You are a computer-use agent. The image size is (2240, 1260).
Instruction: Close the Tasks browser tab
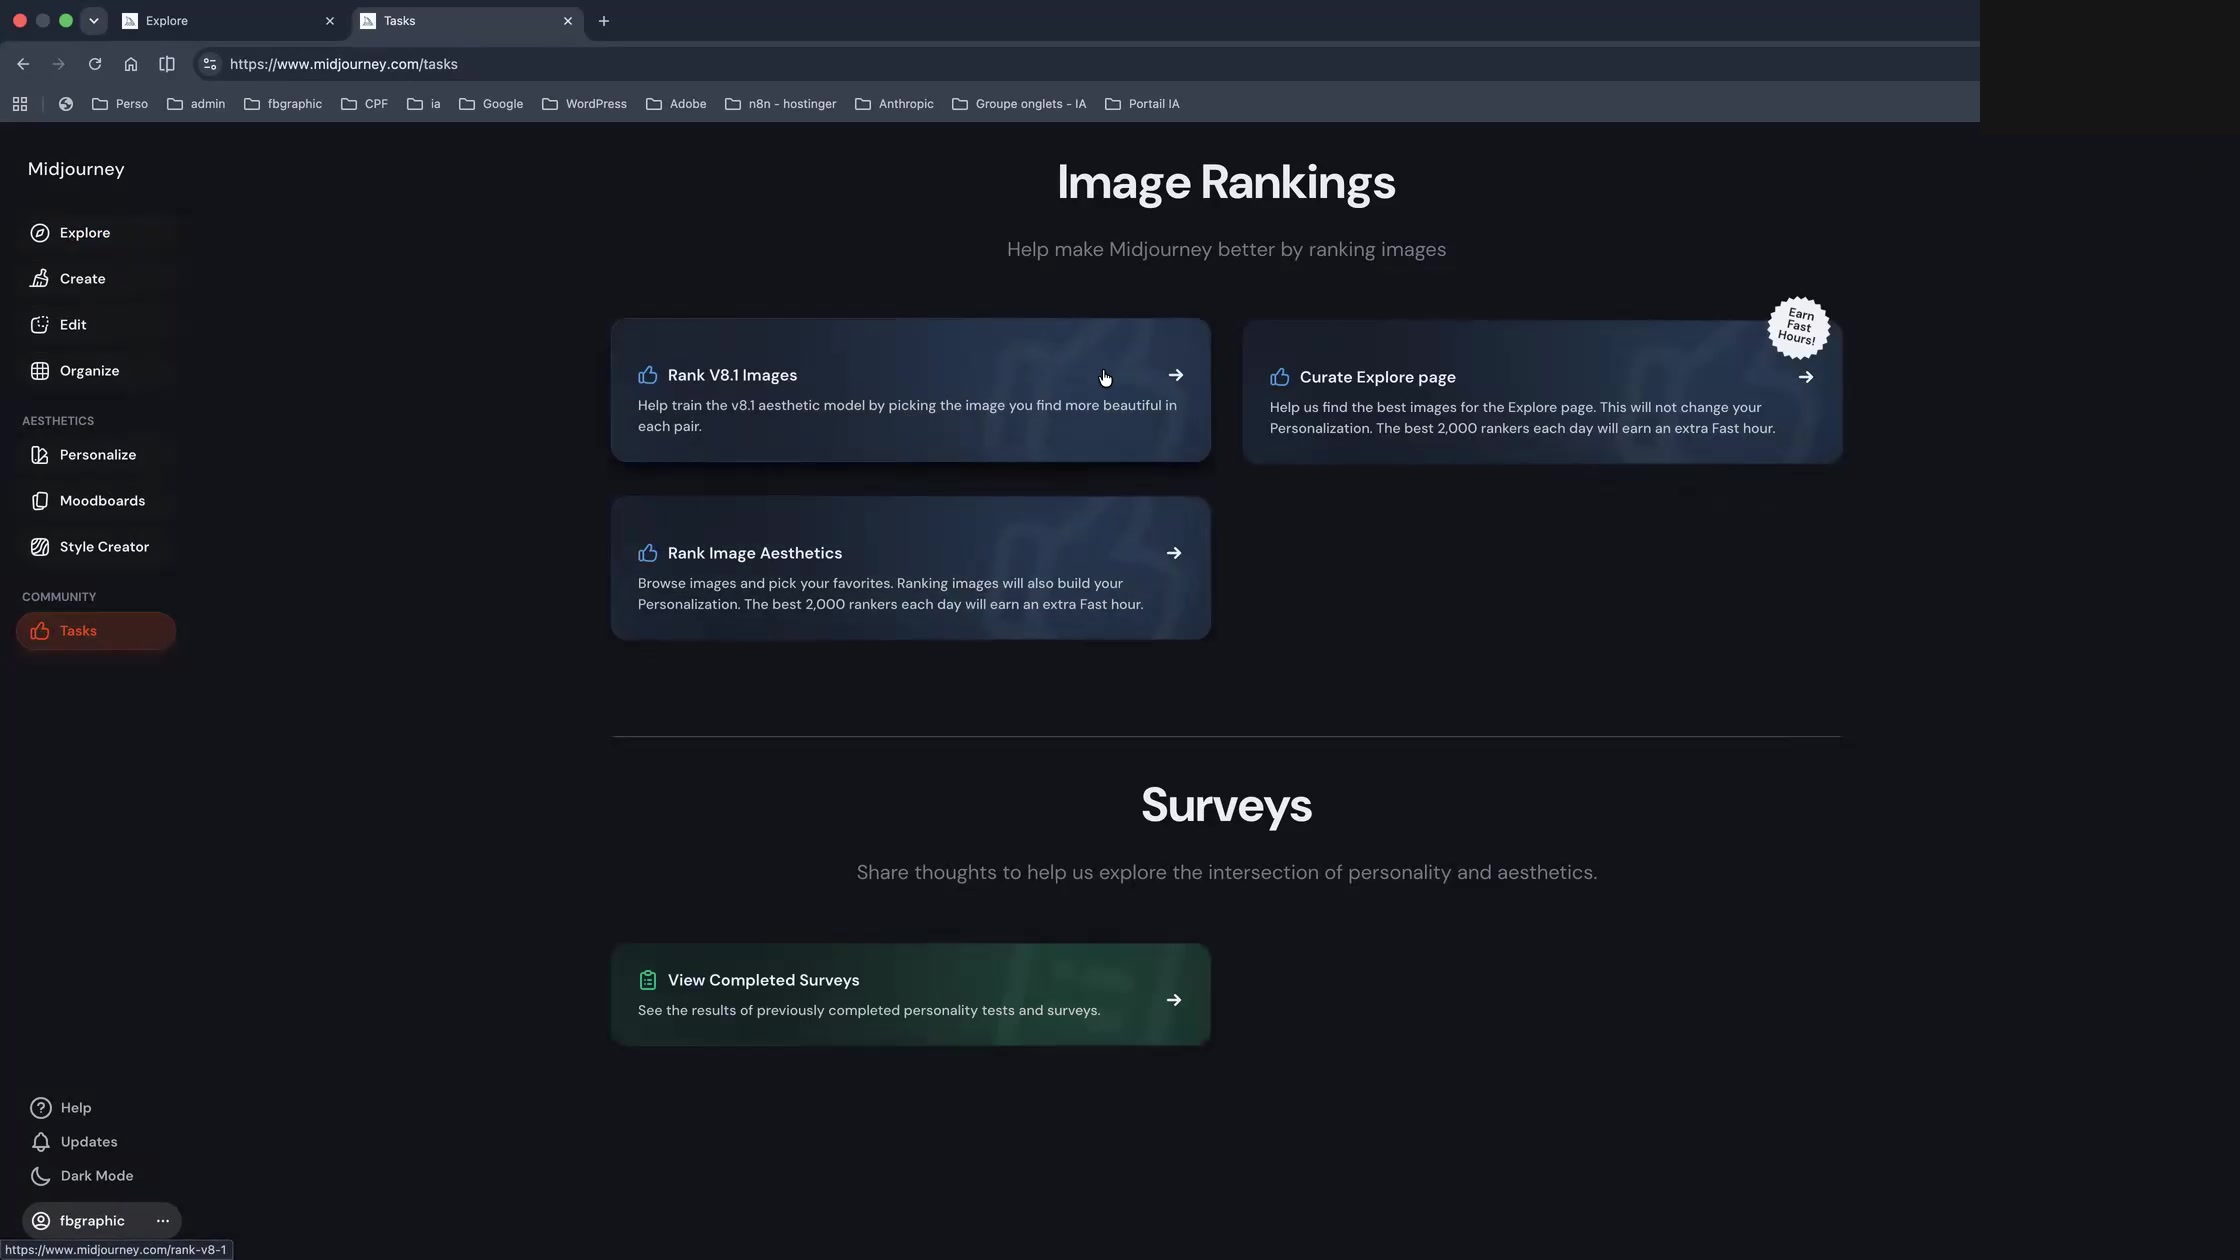[567, 21]
